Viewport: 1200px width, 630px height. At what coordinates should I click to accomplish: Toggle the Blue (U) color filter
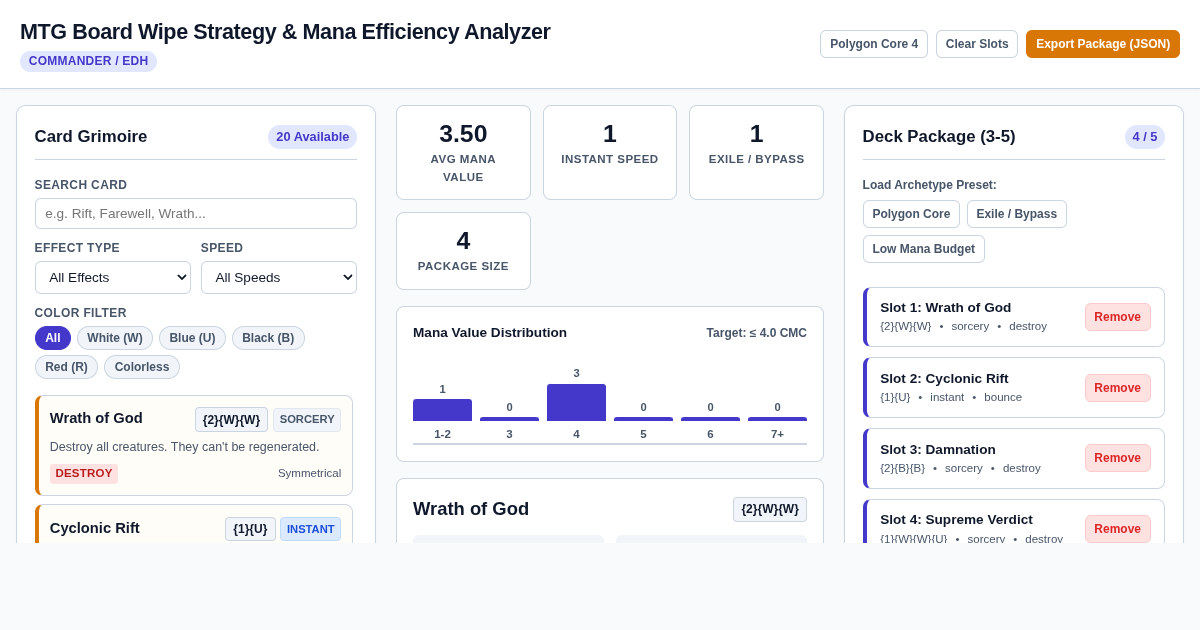[x=193, y=338]
